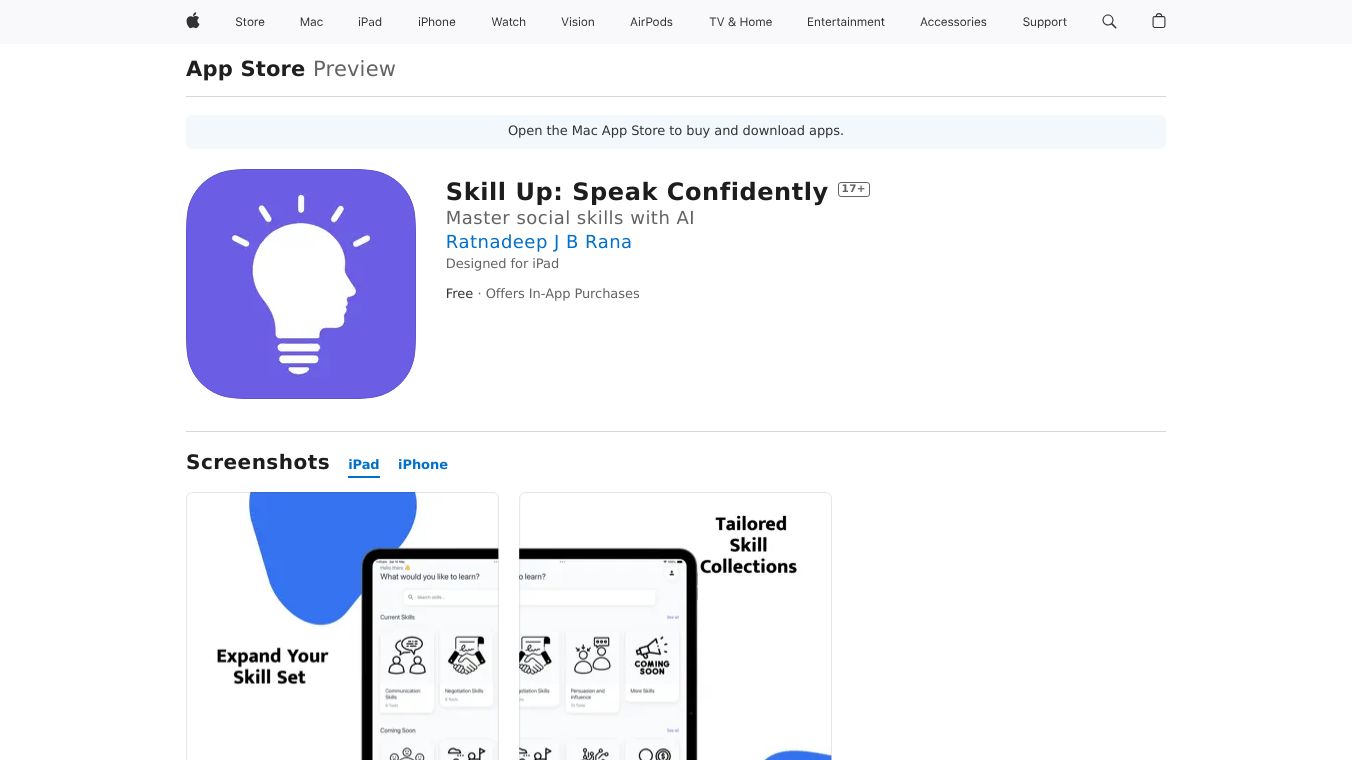Open the Support menu item
This screenshot has width=1352, height=760.
[1045, 22]
